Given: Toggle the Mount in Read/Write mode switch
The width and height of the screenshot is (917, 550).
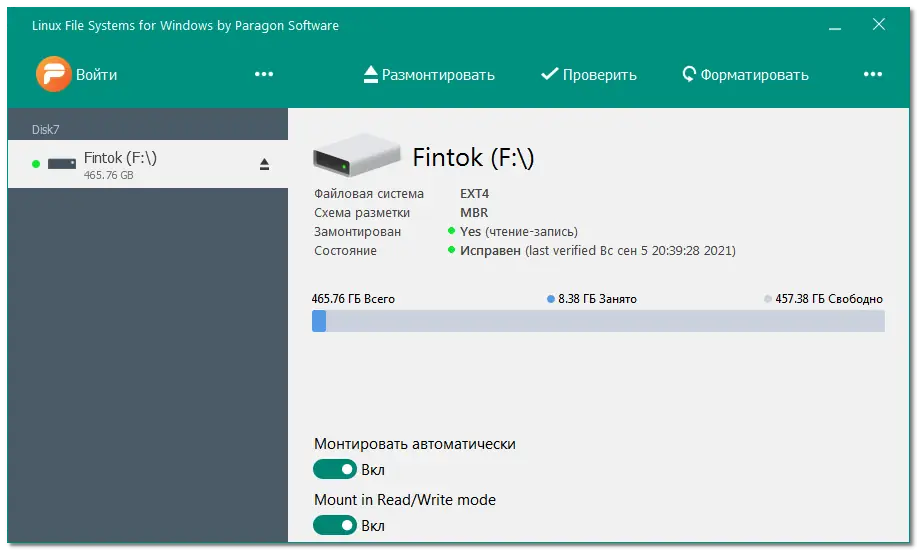Looking at the screenshot, I should (335, 525).
